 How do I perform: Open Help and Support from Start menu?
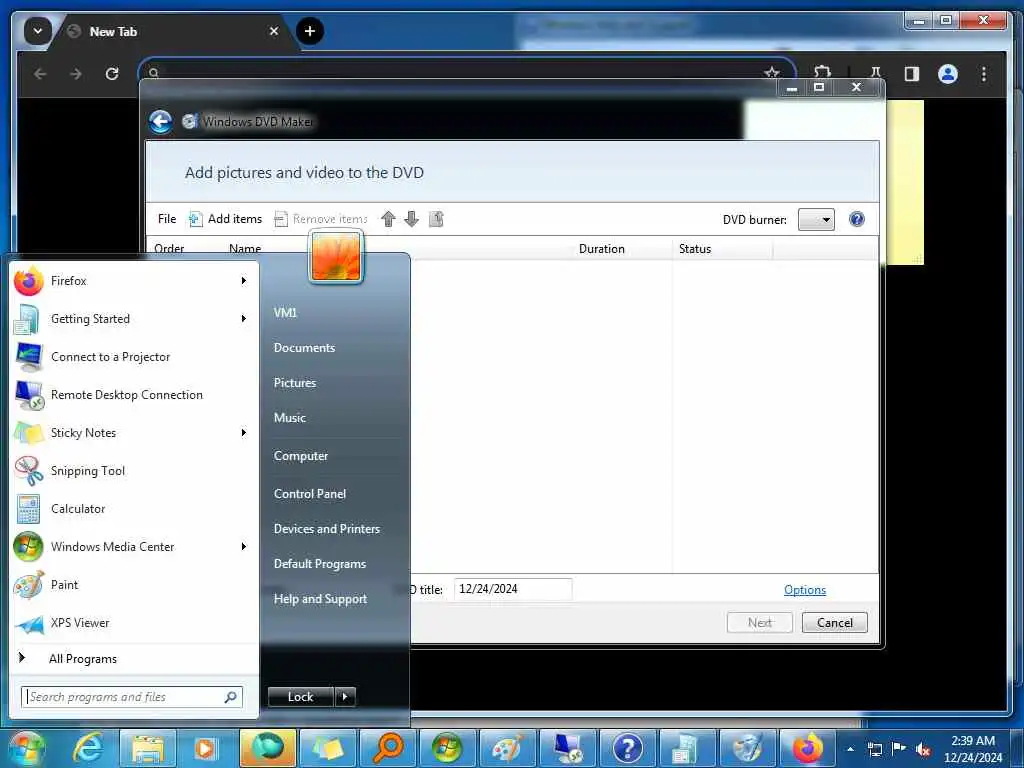tap(321, 599)
